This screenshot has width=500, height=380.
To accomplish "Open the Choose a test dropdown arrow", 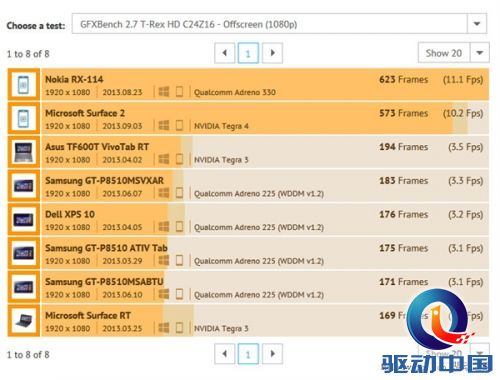I will (477, 24).
